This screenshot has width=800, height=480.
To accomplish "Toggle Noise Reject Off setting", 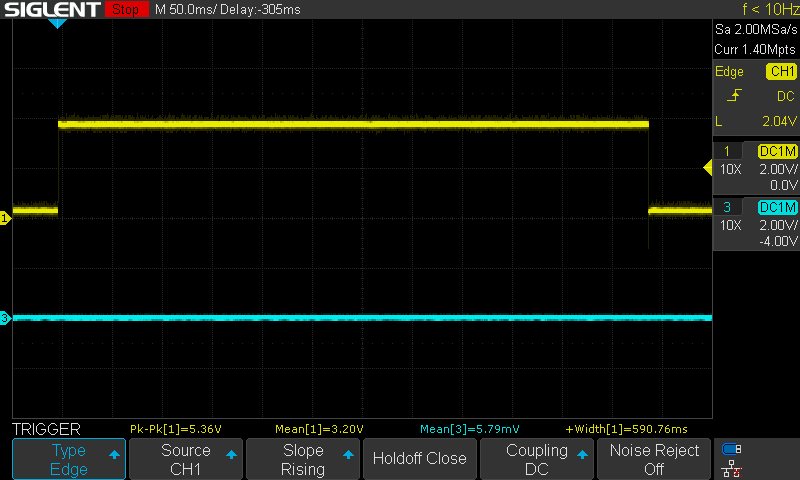I will [x=653, y=459].
